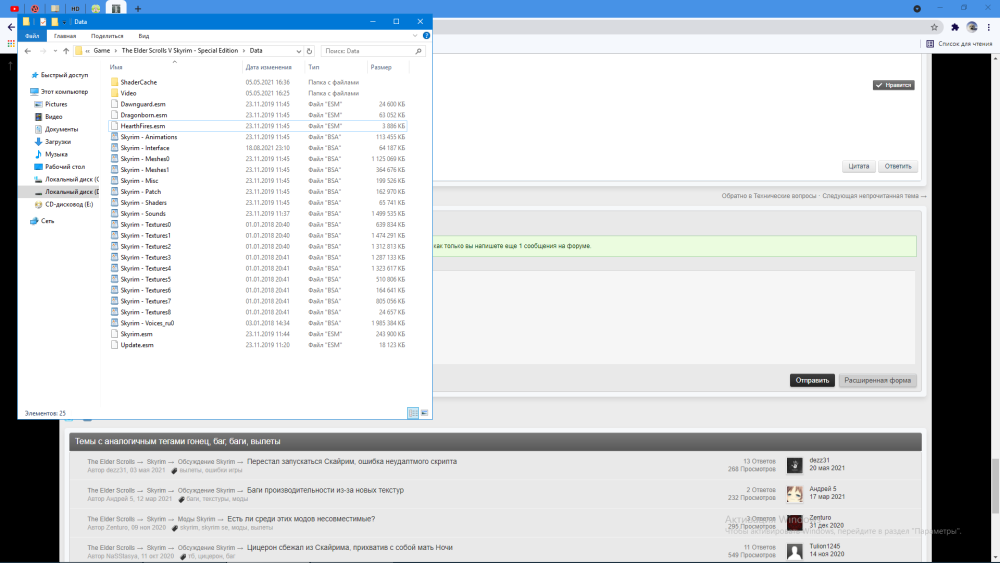Viewport: 1000px width, 563px height.
Task: Open the HD browser tab
Action: [75, 8]
